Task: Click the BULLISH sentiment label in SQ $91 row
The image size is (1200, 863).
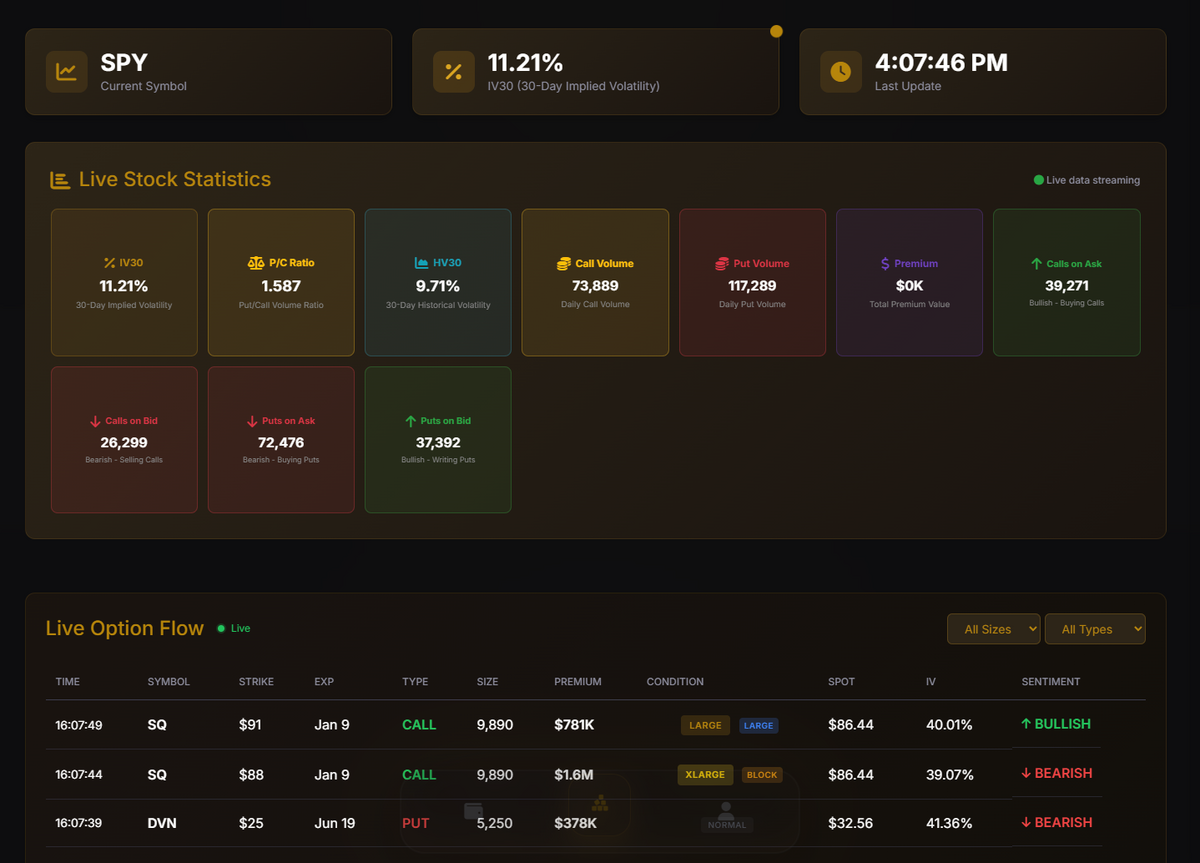Action: pos(1056,724)
